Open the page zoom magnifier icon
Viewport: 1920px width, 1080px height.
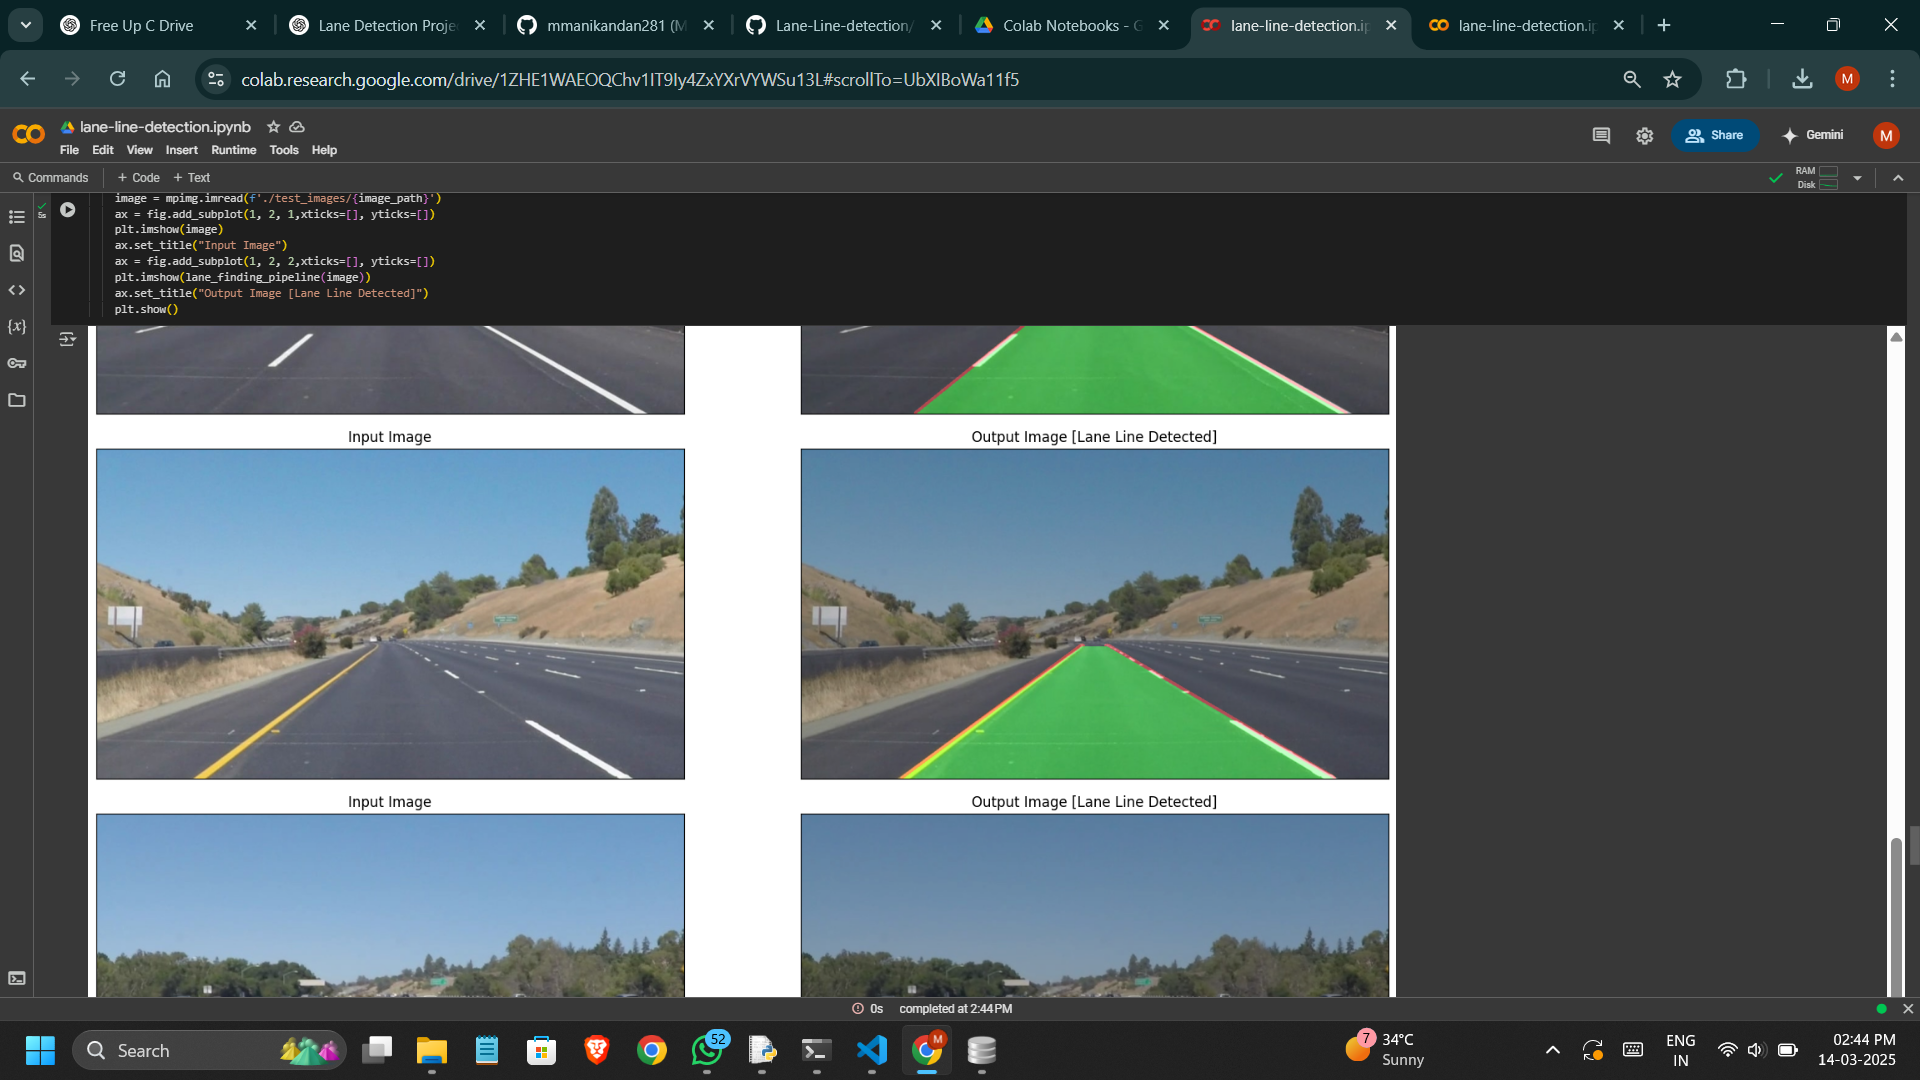tap(1632, 79)
